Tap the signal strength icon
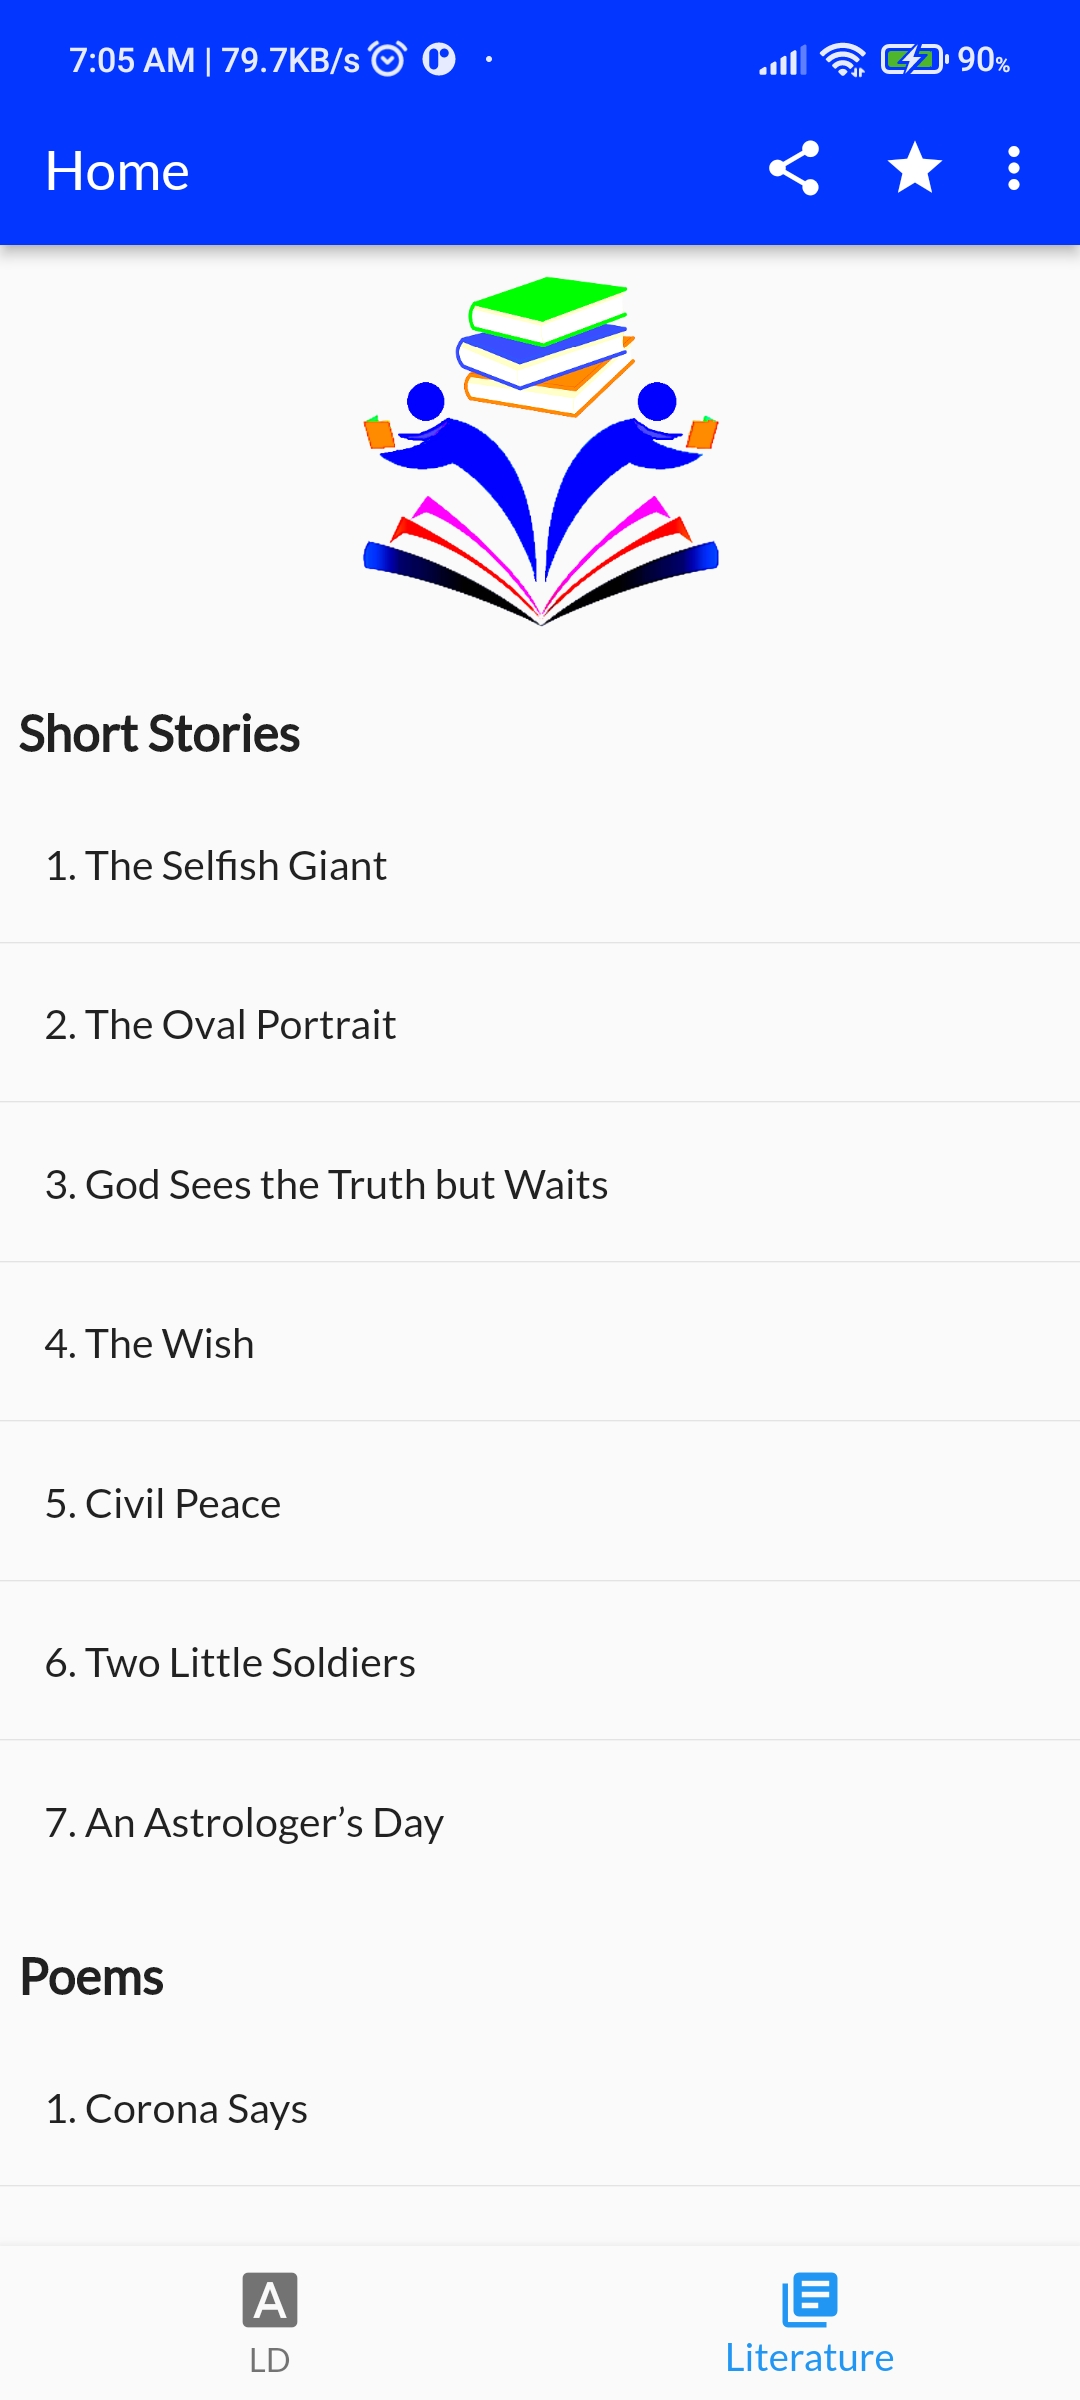The image size is (1080, 2400). click(x=782, y=61)
